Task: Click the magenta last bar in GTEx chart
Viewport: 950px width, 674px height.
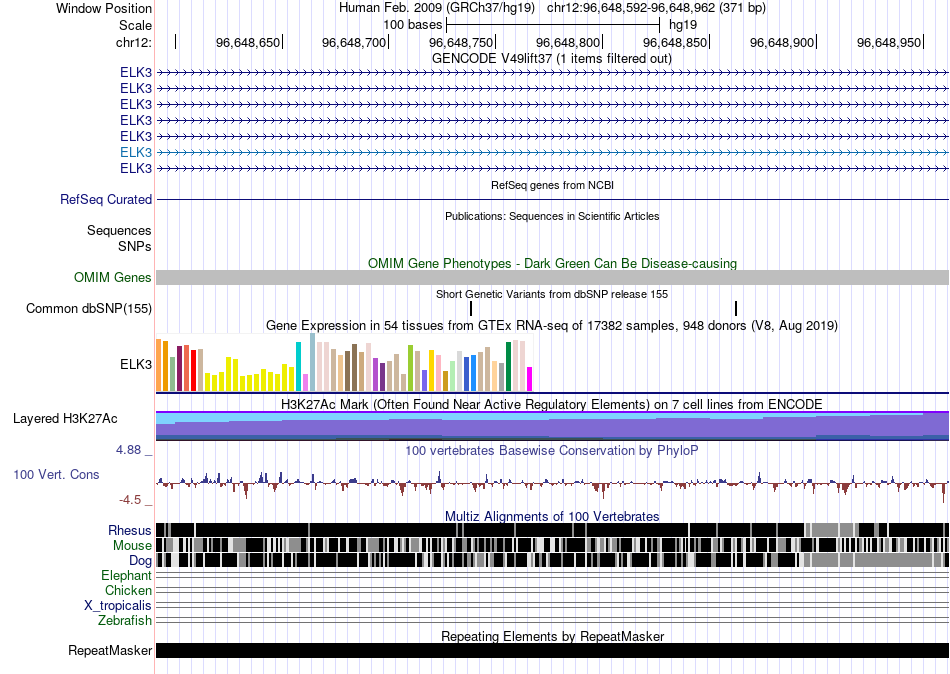Action: (x=529, y=379)
